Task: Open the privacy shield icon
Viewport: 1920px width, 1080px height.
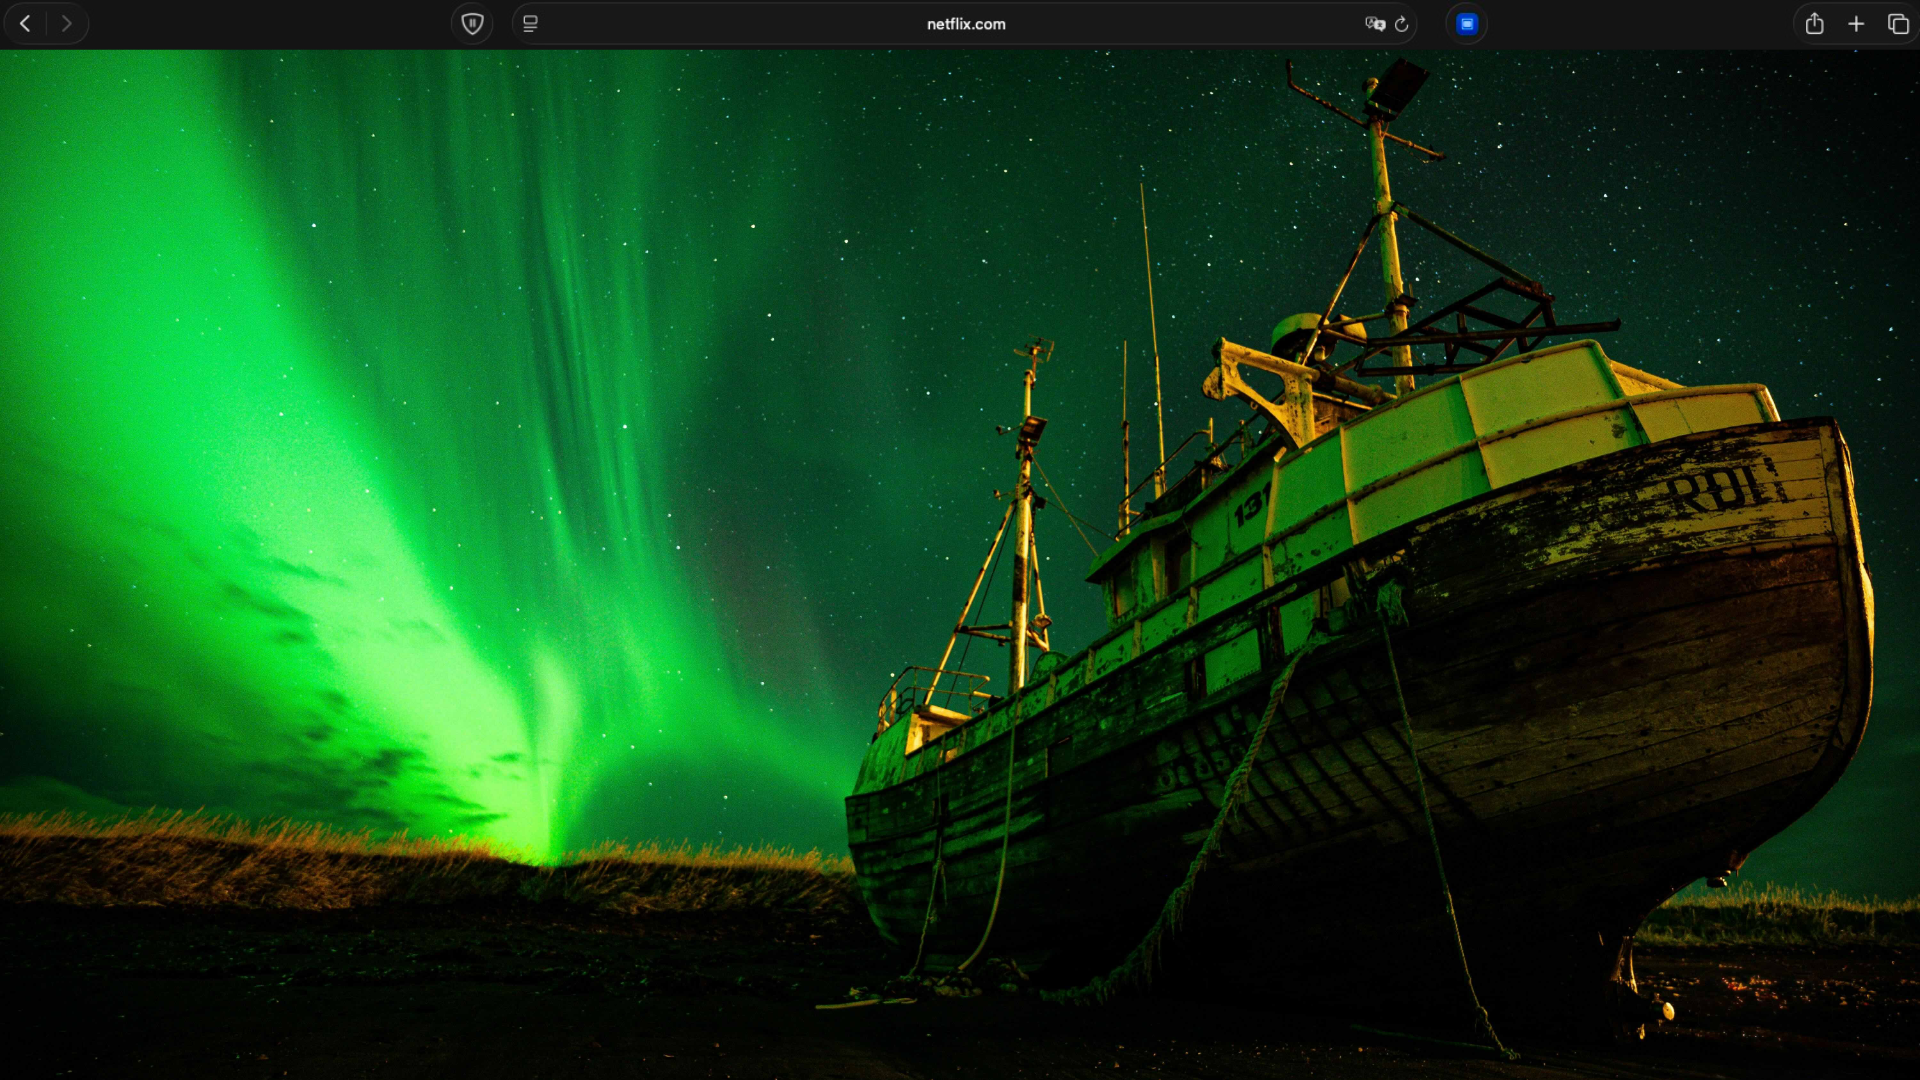Action: tap(472, 24)
